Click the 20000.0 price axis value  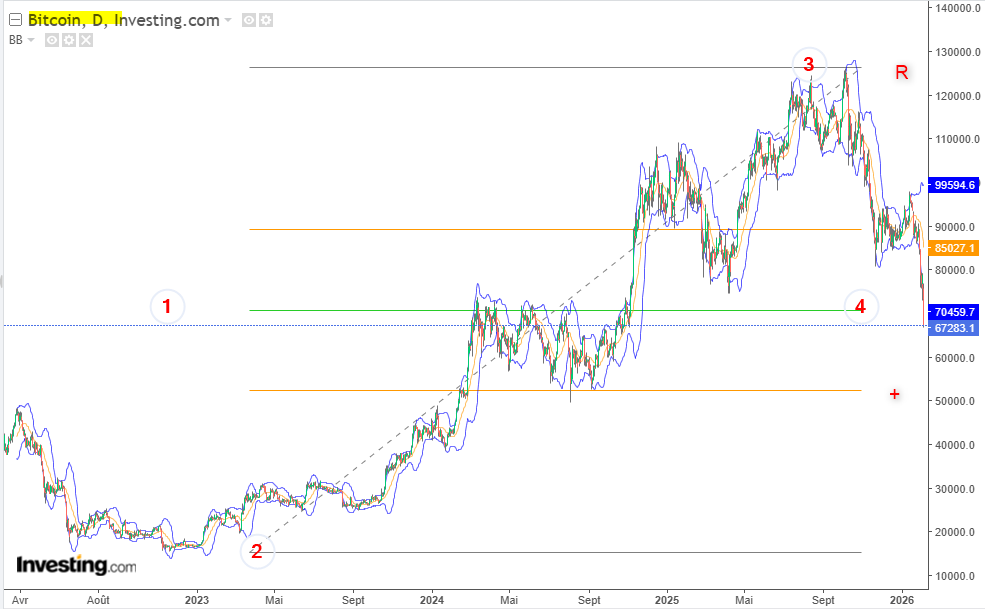coord(955,532)
